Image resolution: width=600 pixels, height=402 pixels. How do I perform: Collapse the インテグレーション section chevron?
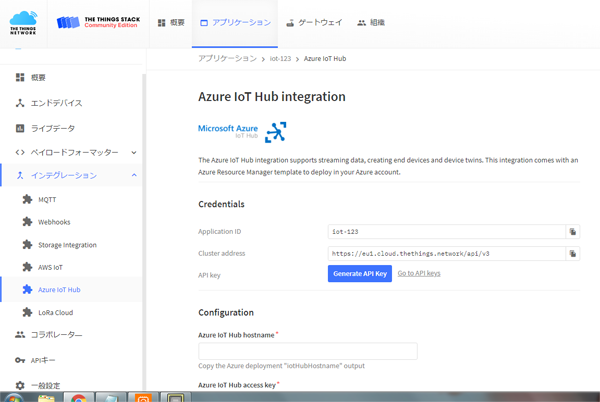click(134, 175)
